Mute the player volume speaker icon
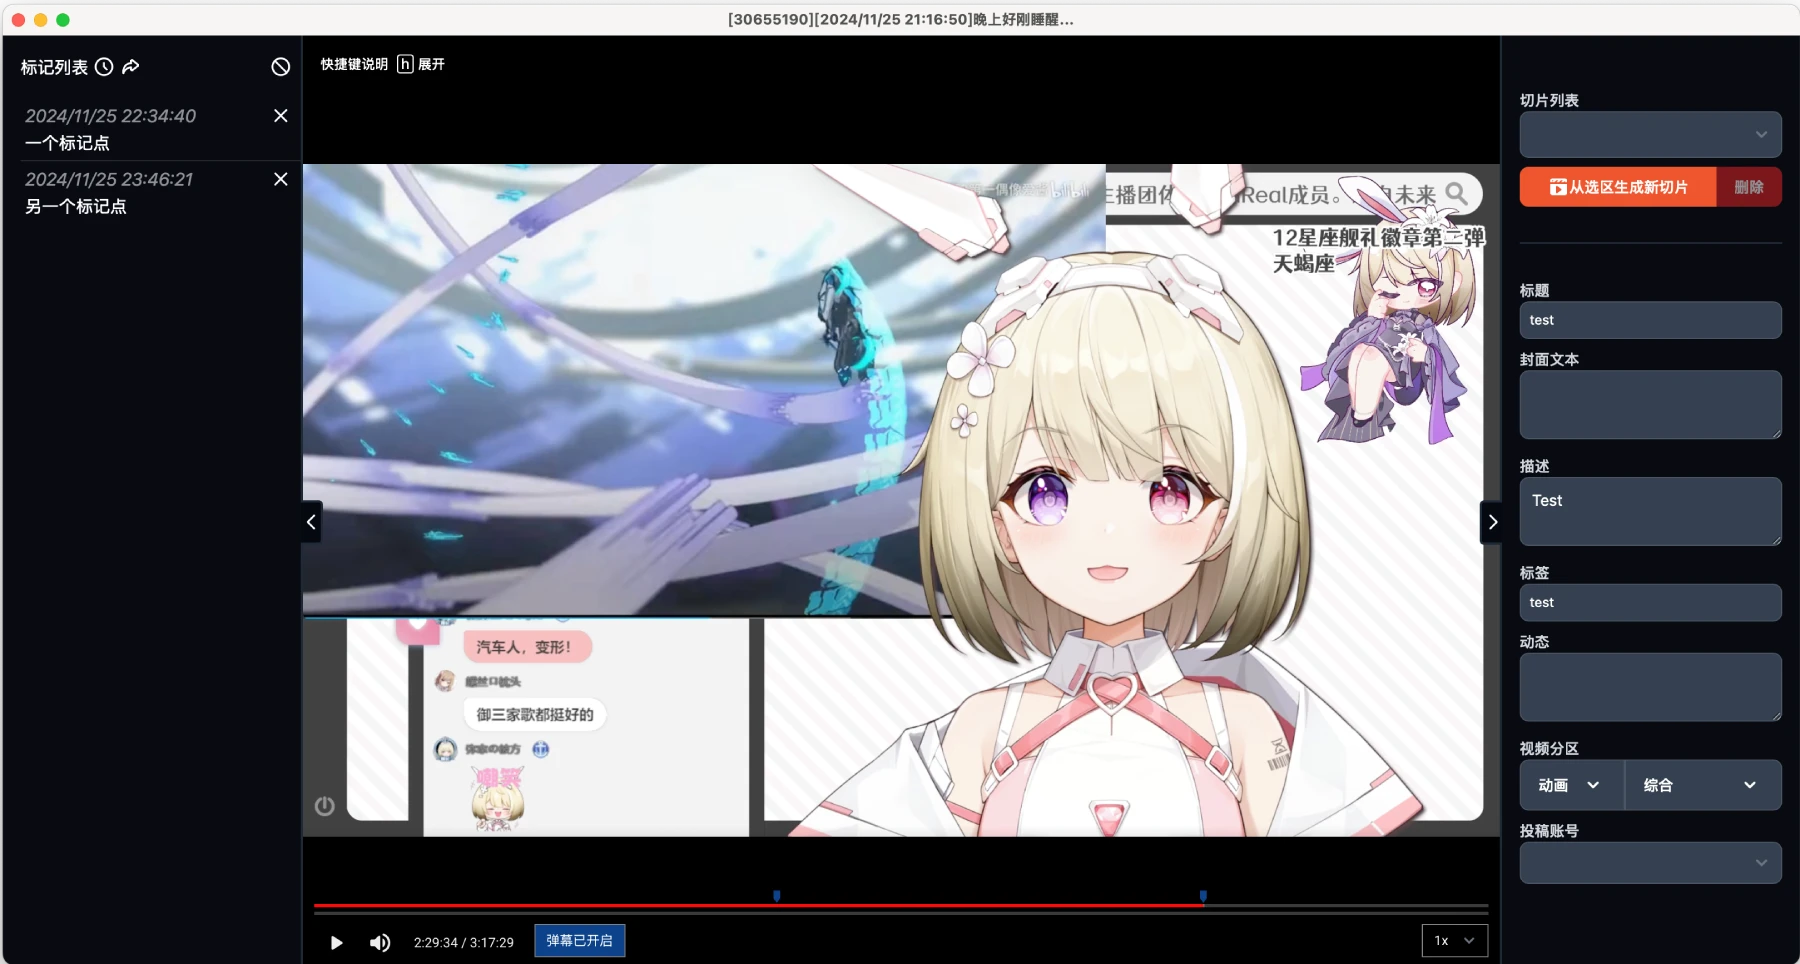Image resolution: width=1800 pixels, height=964 pixels. (380, 941)
